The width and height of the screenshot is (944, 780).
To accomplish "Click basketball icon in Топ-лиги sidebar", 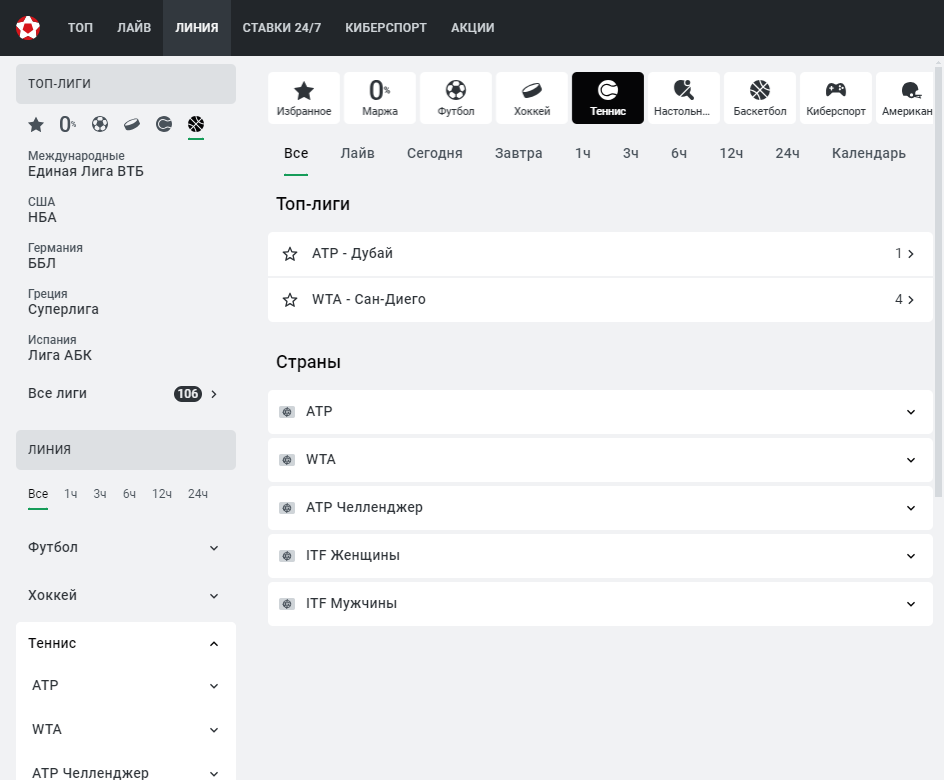I will tap(196, 125).
